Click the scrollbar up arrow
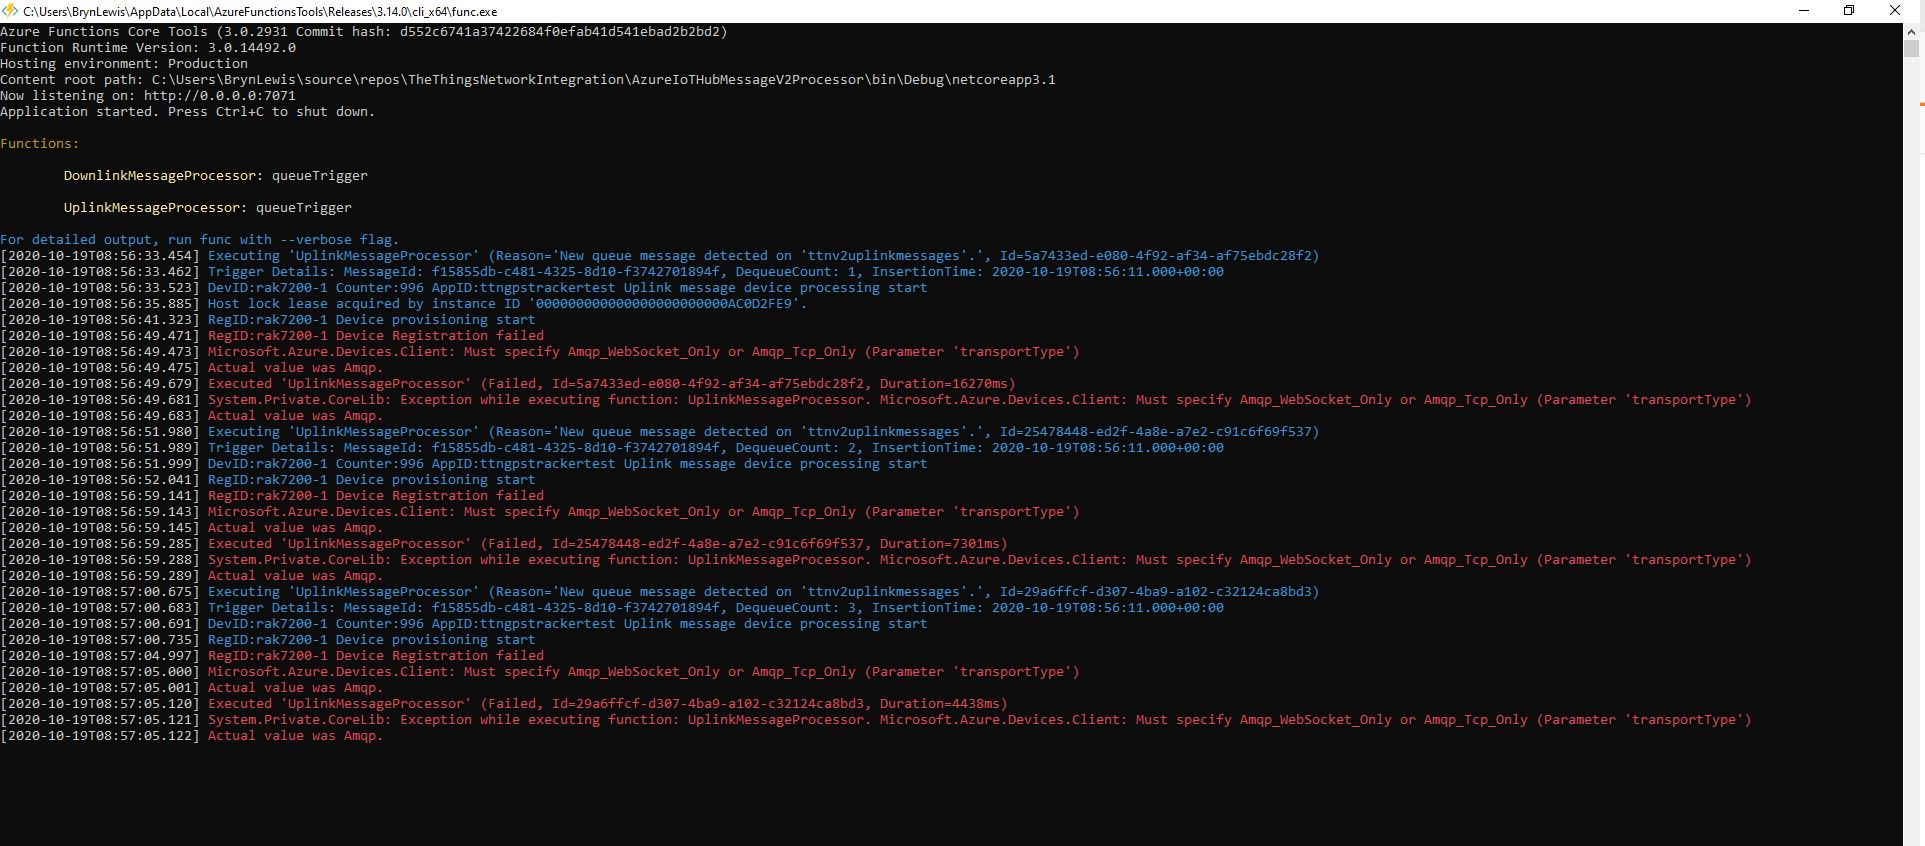The width and height of the screenshot is (1925, 846). click(x=1912, y=31)
